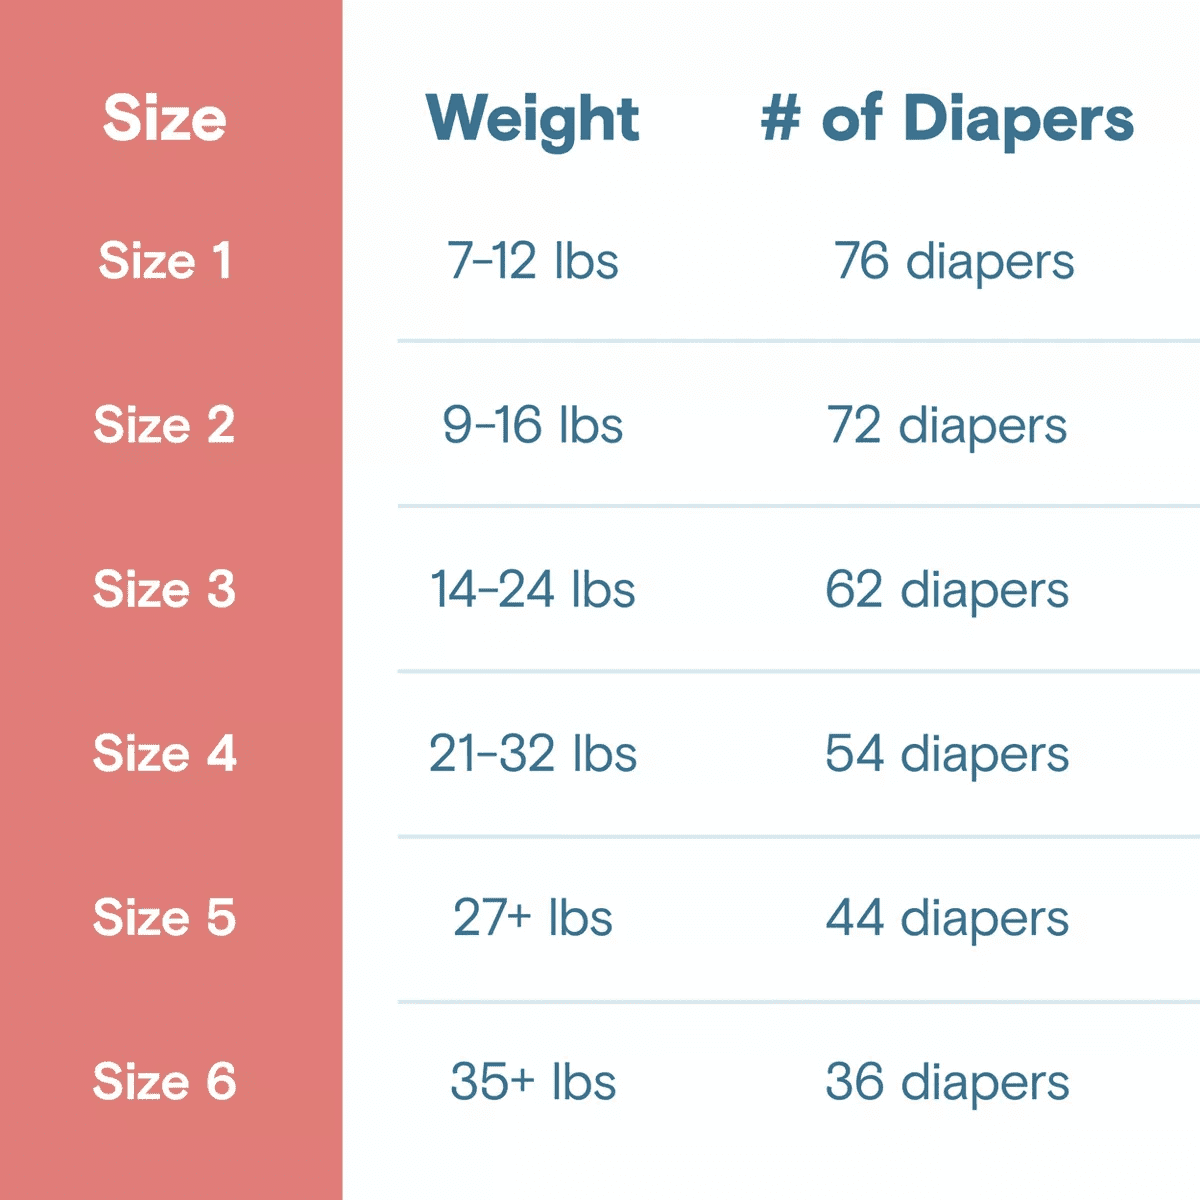Click the Size 2 row label
The width and height of the screenshot is (1200, 1200).
pyautogui.click(x=165, y=425)
